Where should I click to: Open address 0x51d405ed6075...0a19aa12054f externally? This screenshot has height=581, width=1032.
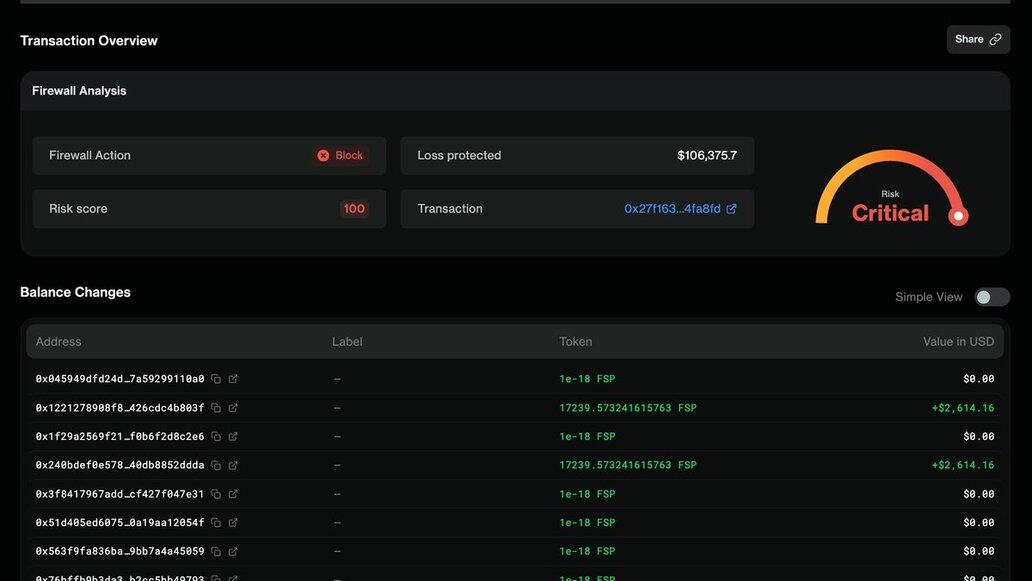(x=233, y=523)
